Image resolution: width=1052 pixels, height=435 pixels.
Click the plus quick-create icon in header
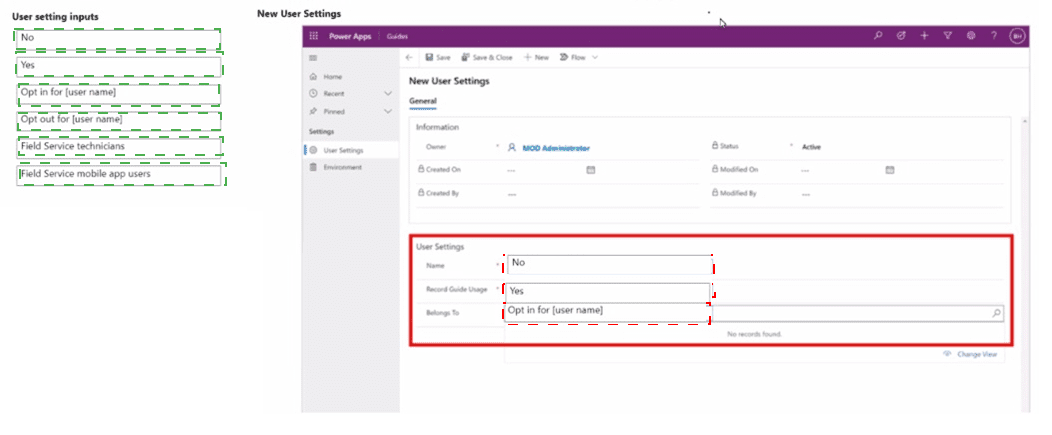pyautogui.click(x=925, y=36)
